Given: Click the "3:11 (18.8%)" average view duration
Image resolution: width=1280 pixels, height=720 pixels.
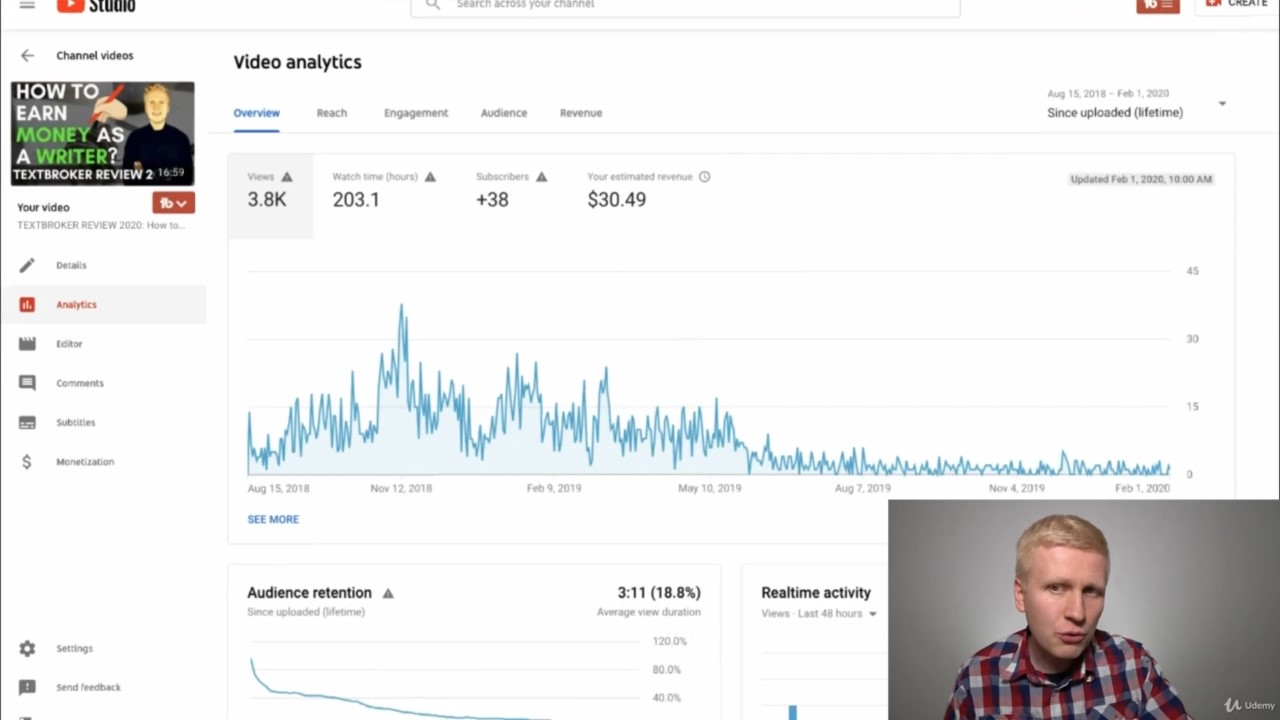Looking at the screenshot, I should coord(659,593).
